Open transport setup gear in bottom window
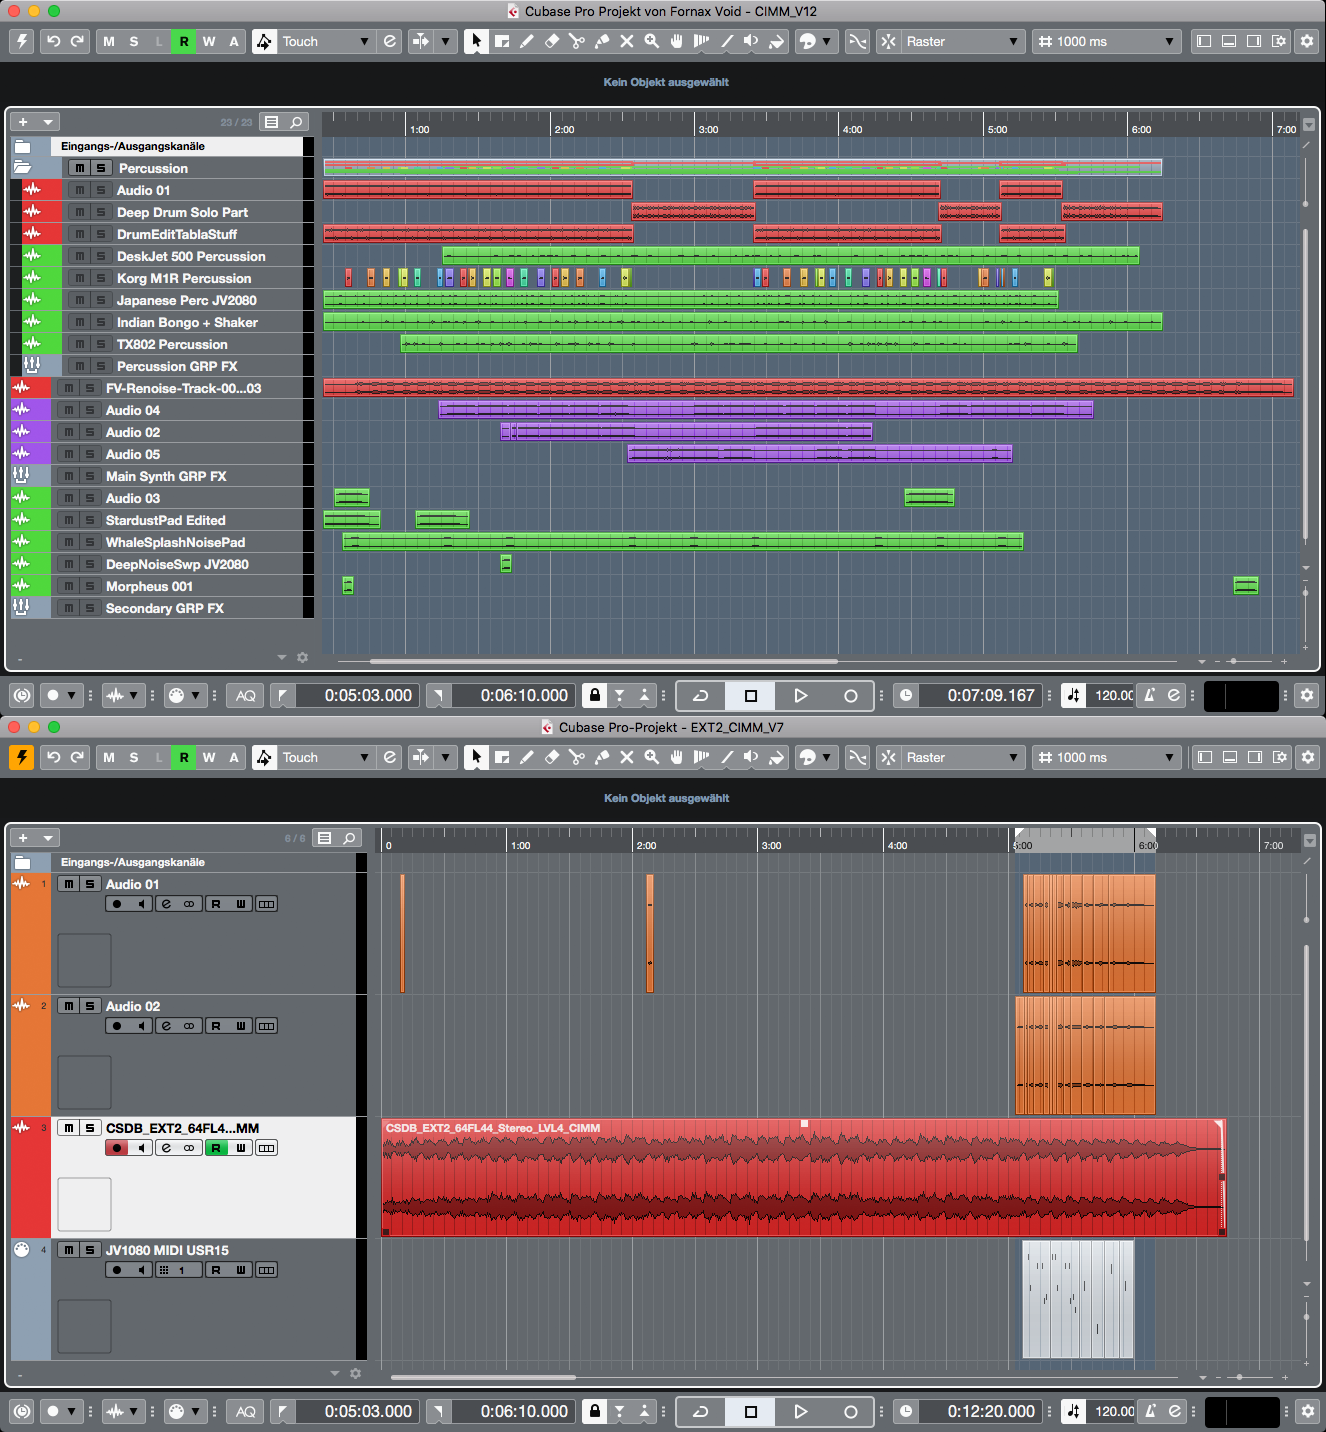1326x1432 pixels. pos(1307,1411)
